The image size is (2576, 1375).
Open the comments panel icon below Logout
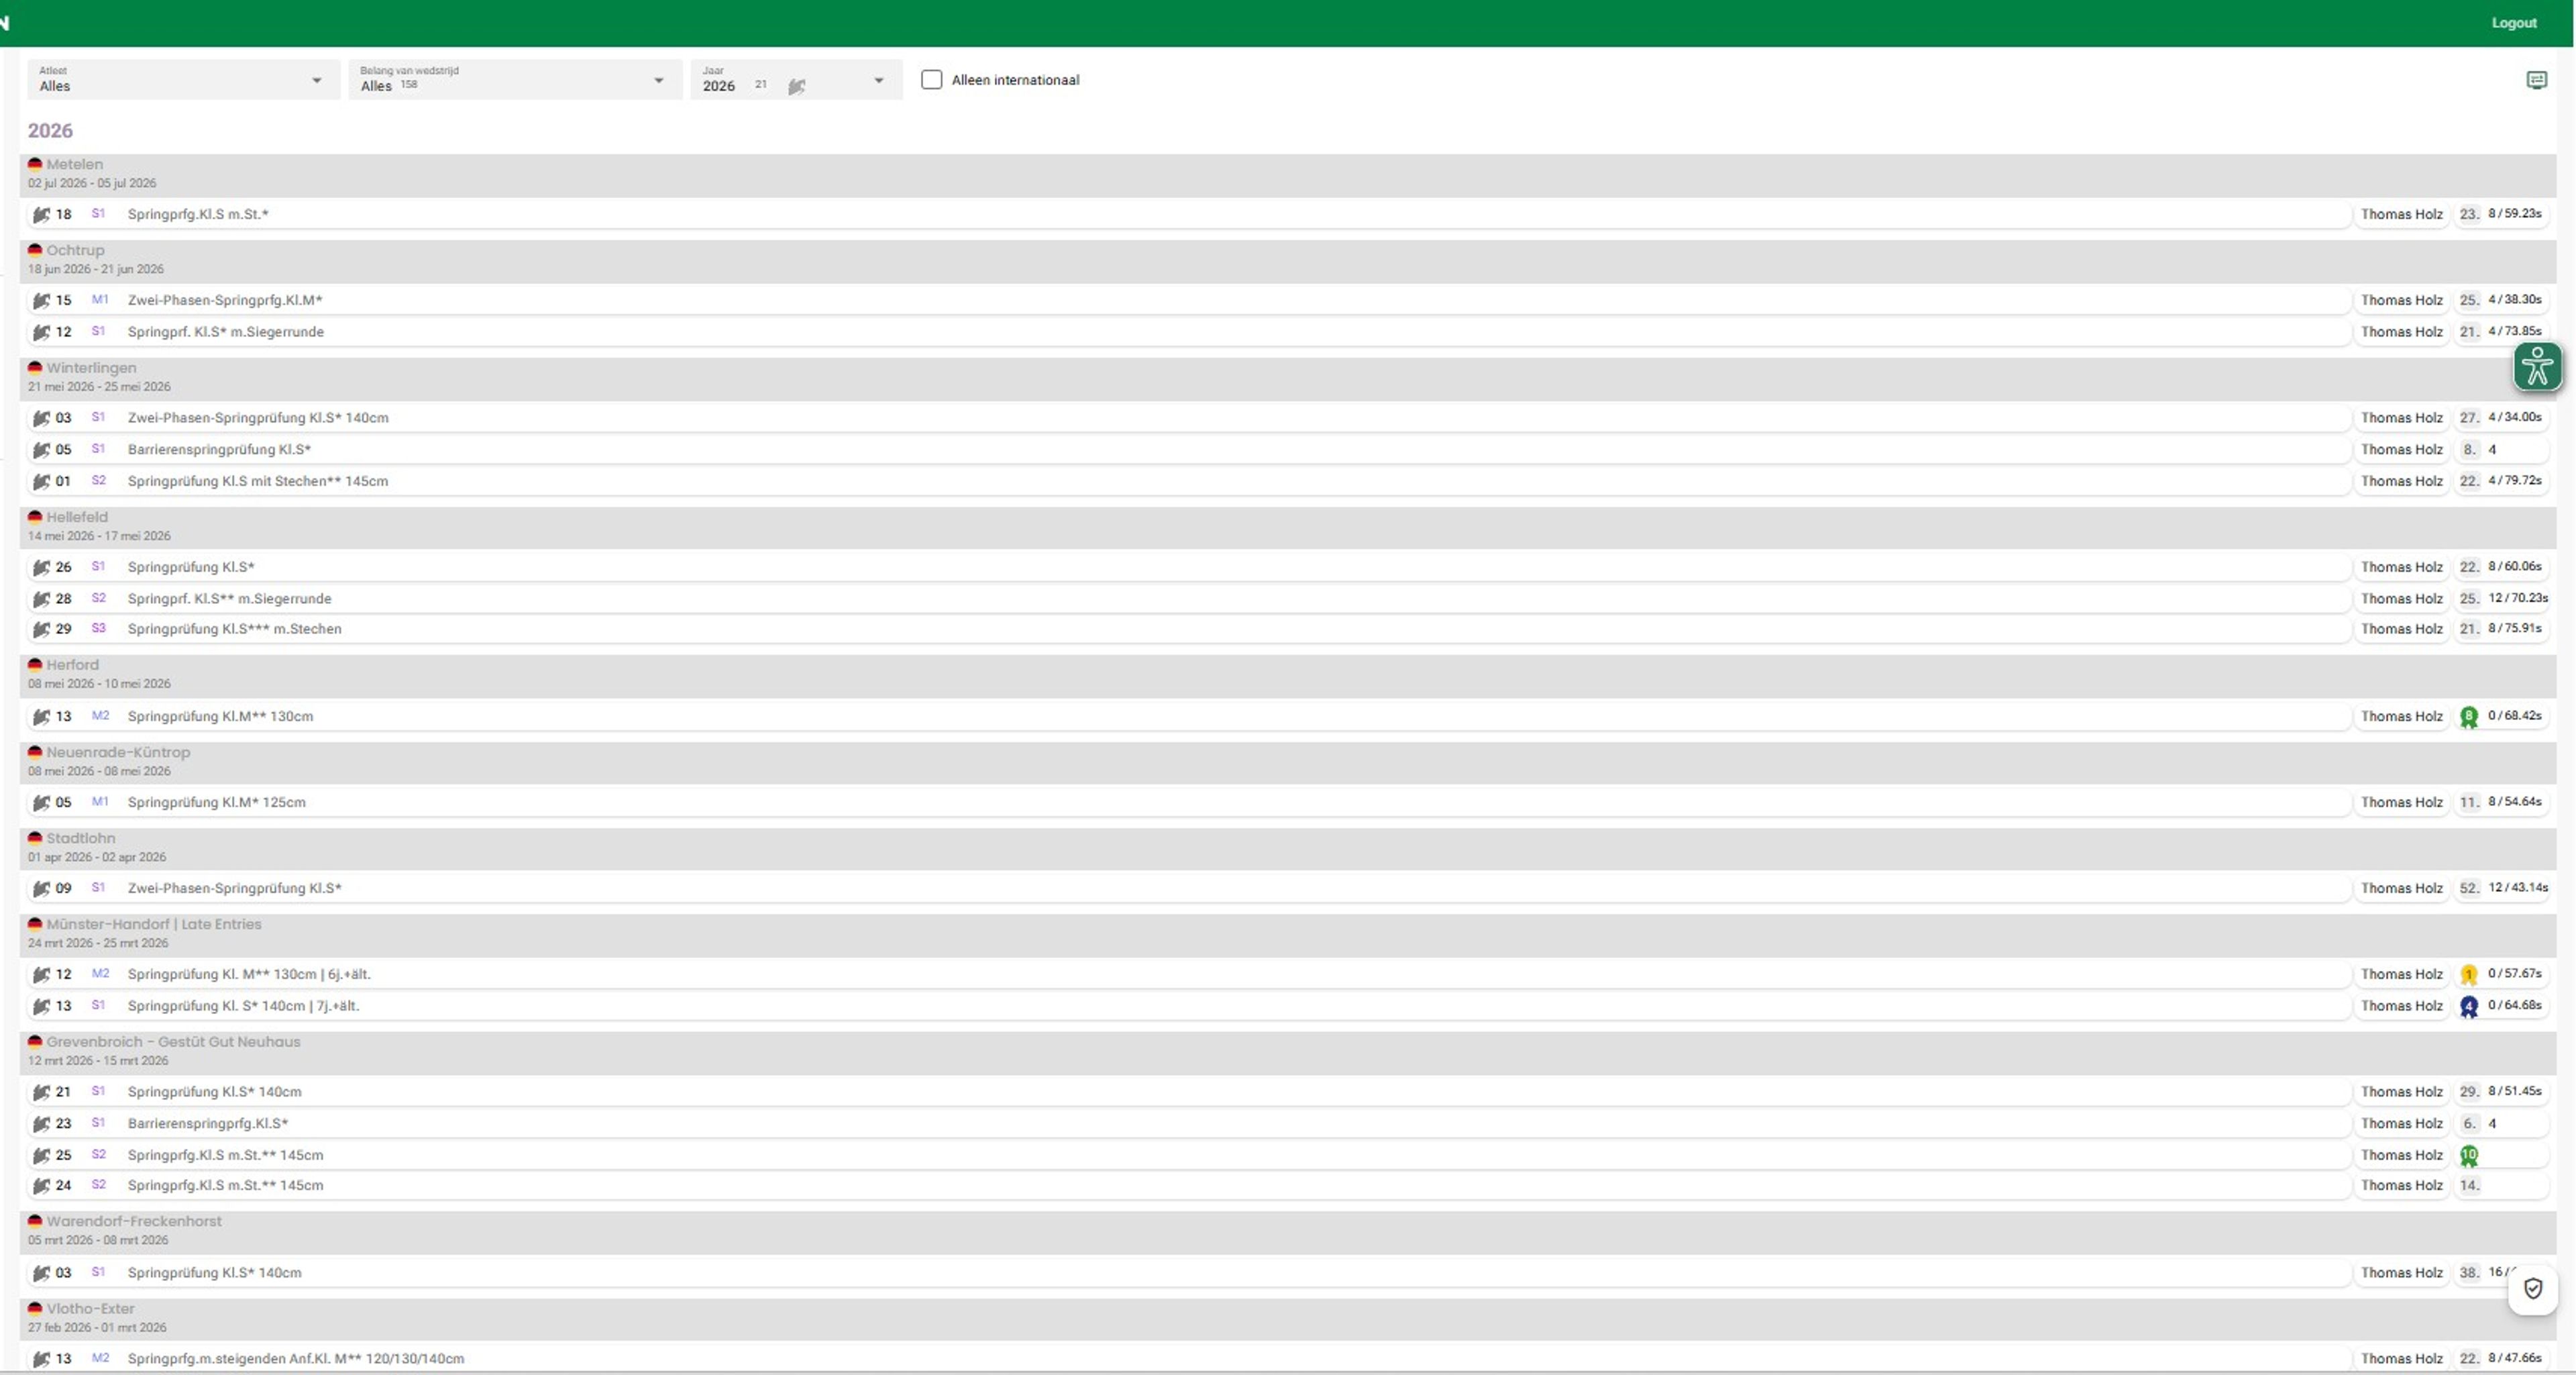pos(2536,80)
